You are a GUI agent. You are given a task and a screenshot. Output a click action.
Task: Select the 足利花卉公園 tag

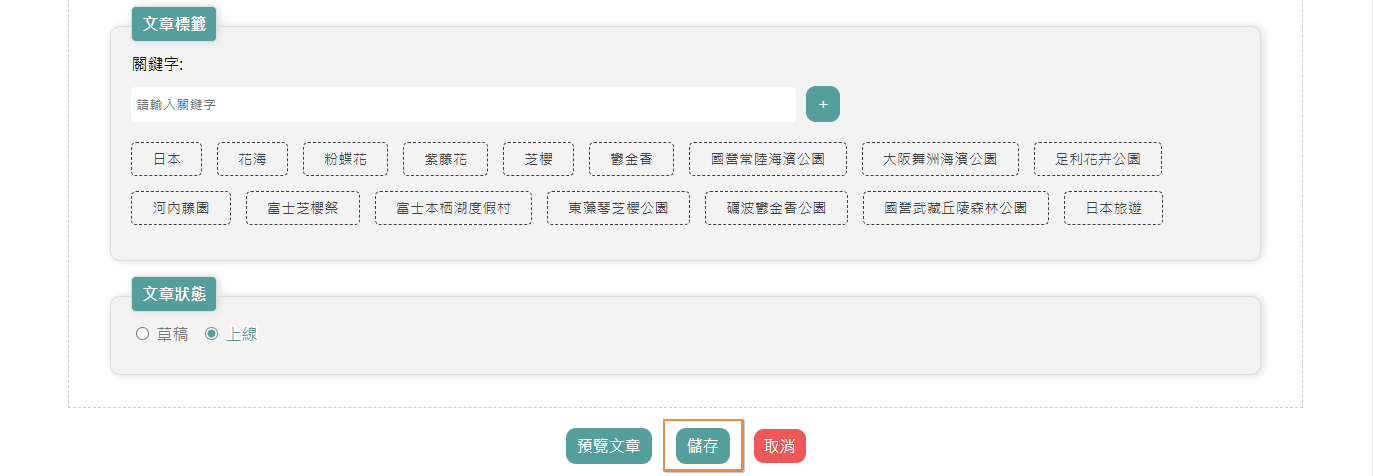tap(1097, 159)
